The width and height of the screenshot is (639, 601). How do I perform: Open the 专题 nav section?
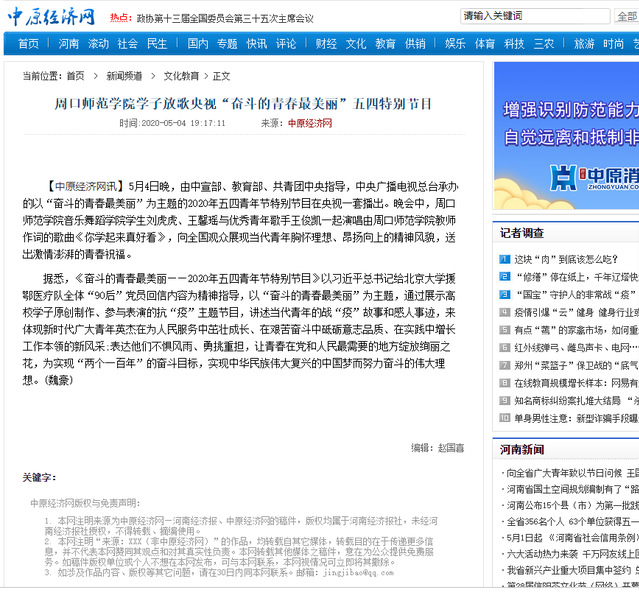pos(227,44)
